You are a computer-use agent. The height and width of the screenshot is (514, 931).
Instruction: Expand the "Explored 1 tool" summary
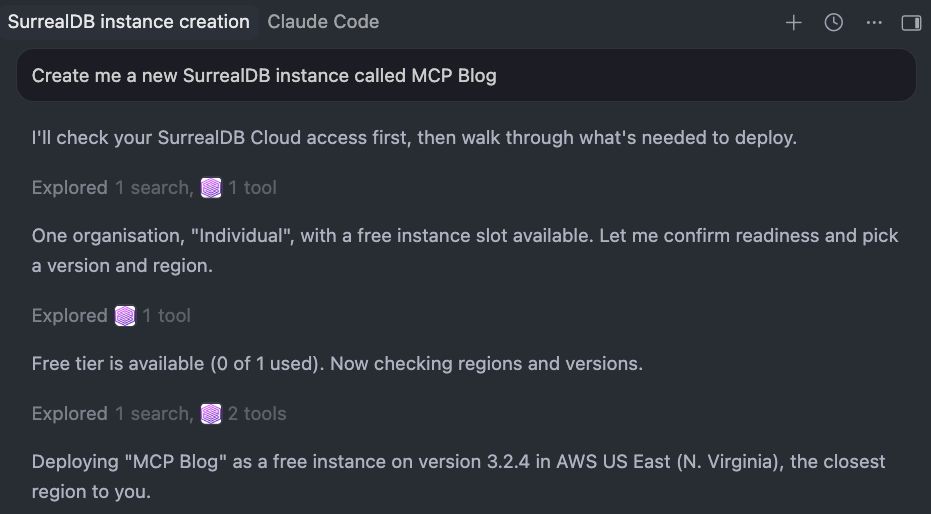(x=111, y=316)
